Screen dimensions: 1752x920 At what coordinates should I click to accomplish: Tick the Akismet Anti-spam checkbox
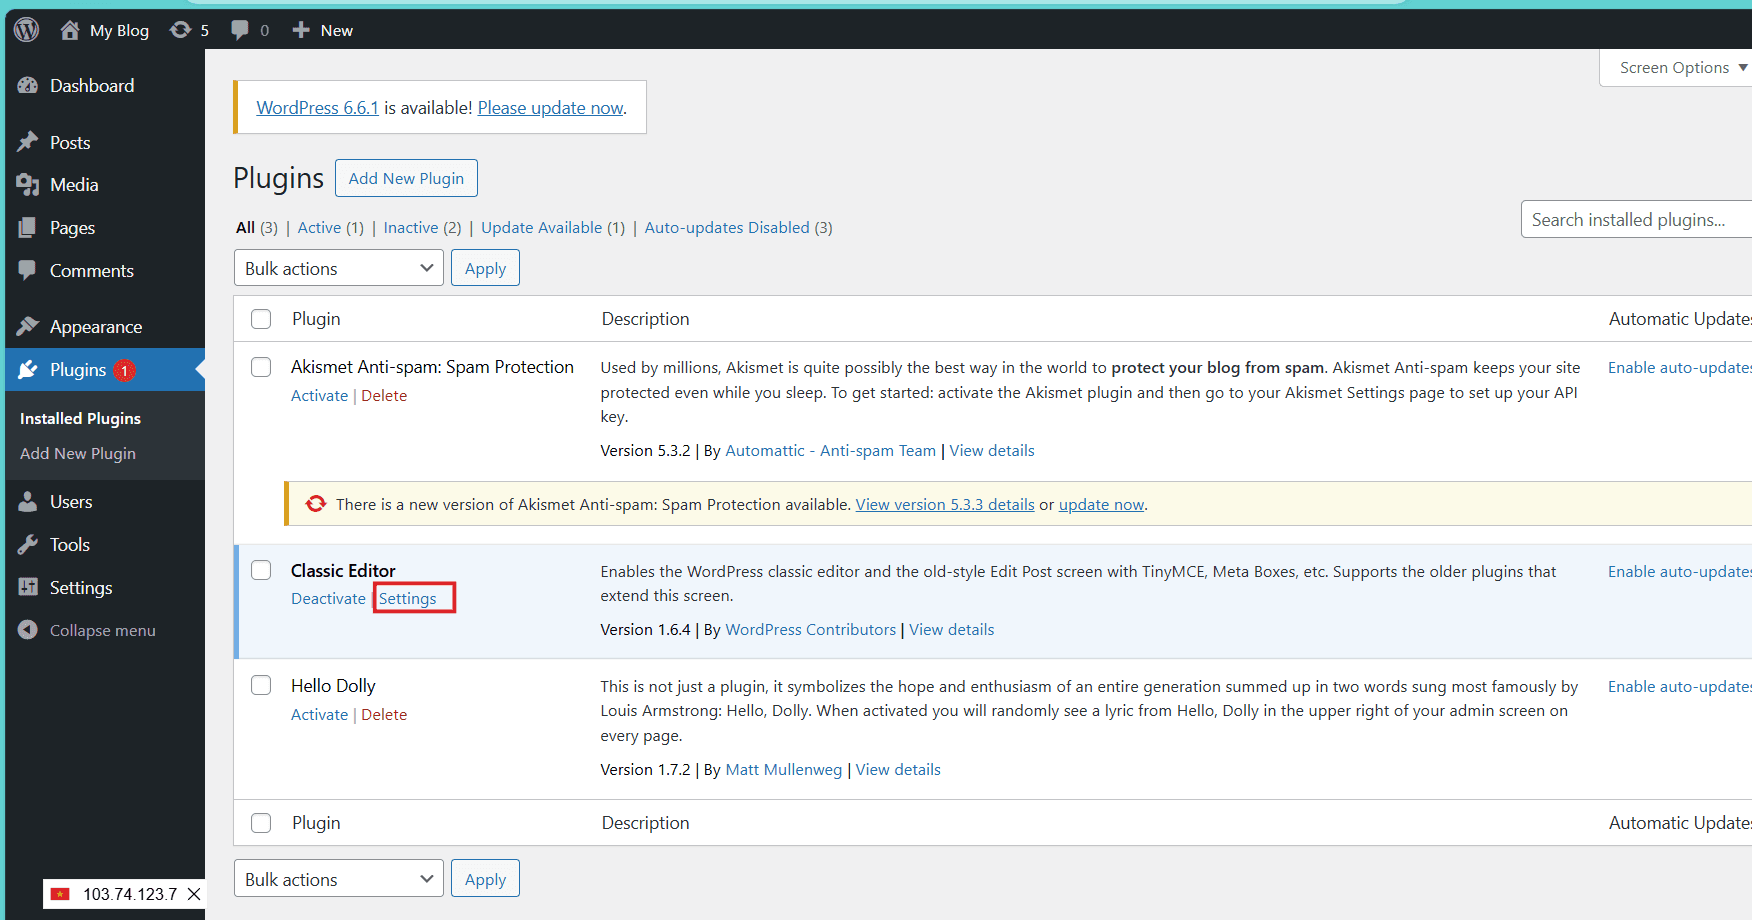click(x=261, y=367)
